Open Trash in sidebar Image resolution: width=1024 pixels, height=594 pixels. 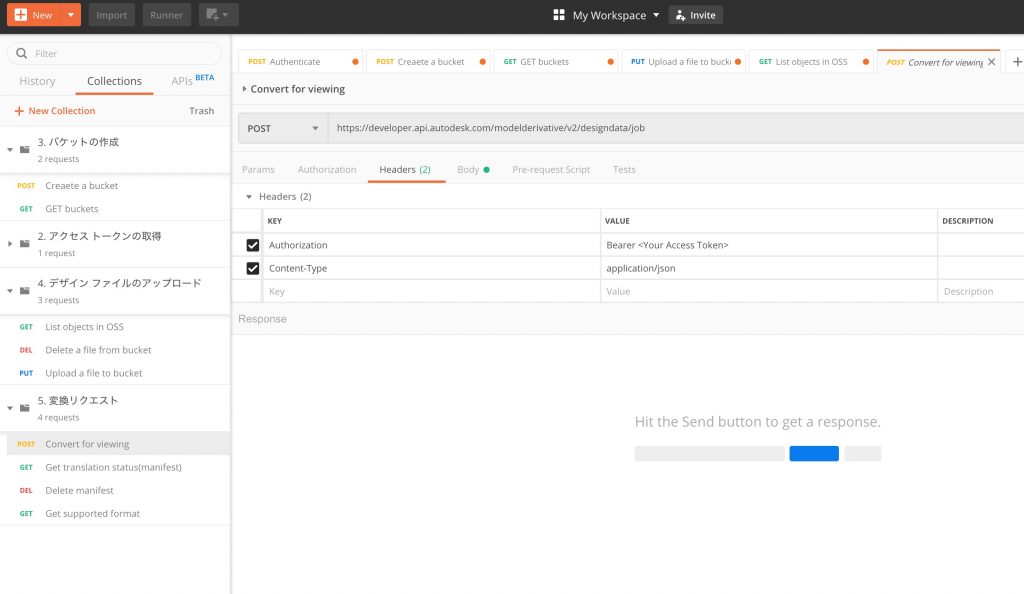(201, 111)
